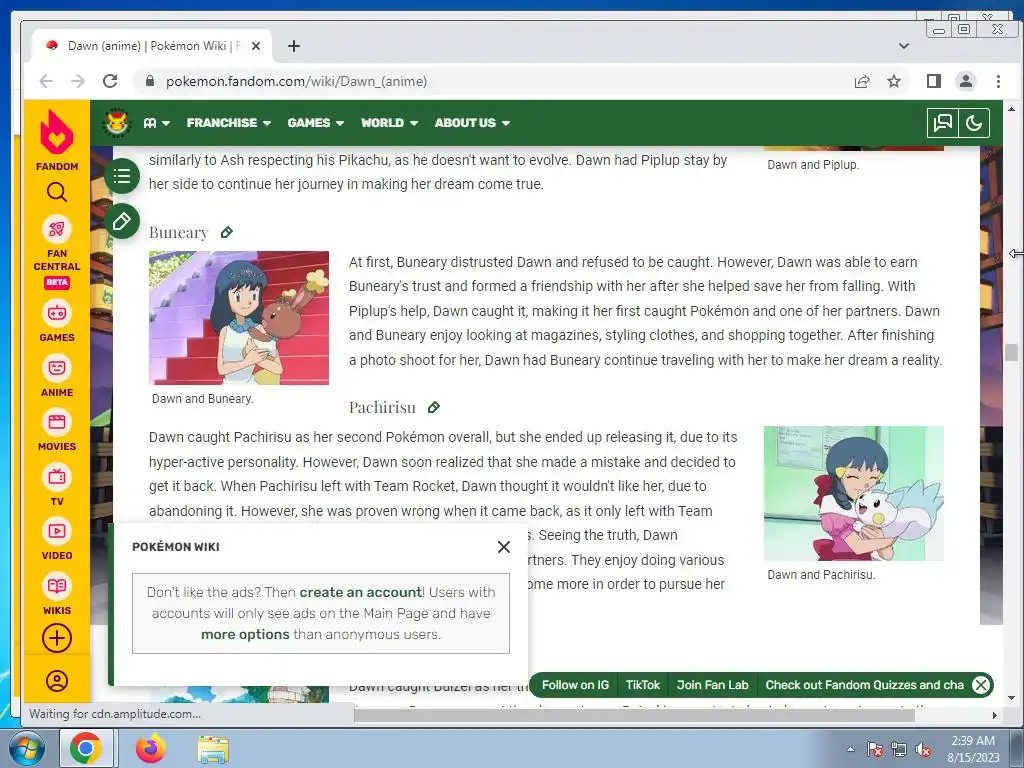Screen dimensions: 1024x768
Task: Click Join Fan Lab link
Action: pos(712,685)
